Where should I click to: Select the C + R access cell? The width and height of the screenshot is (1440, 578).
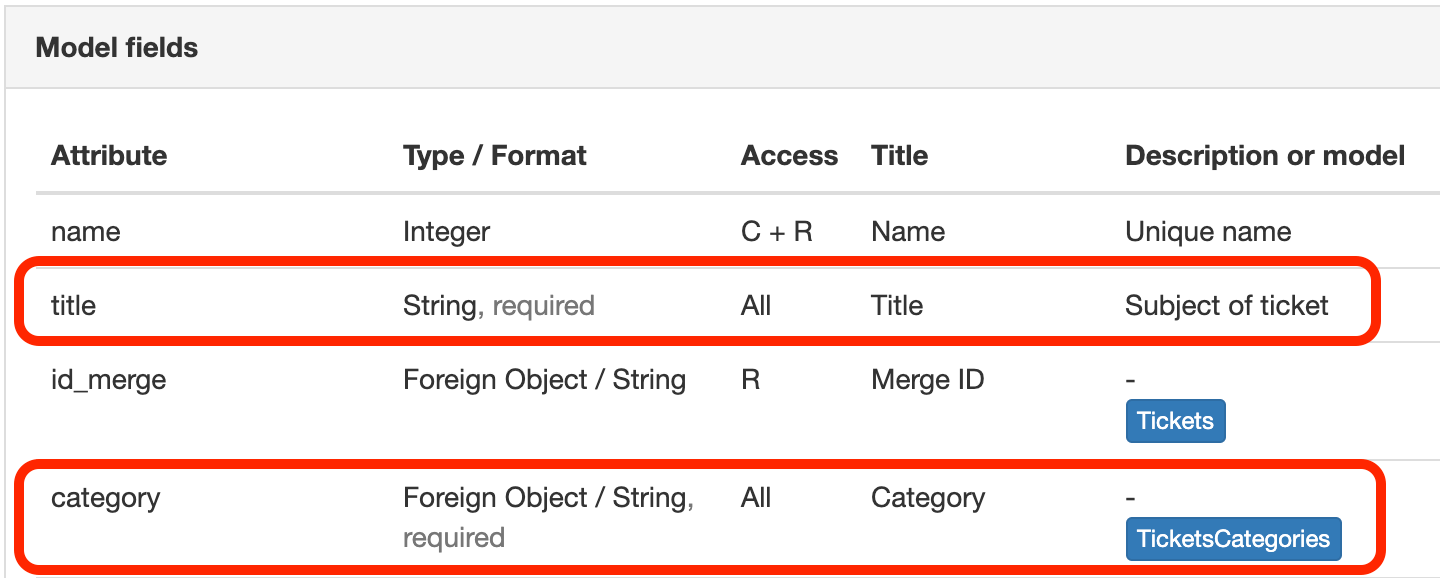tap(776, 232)
